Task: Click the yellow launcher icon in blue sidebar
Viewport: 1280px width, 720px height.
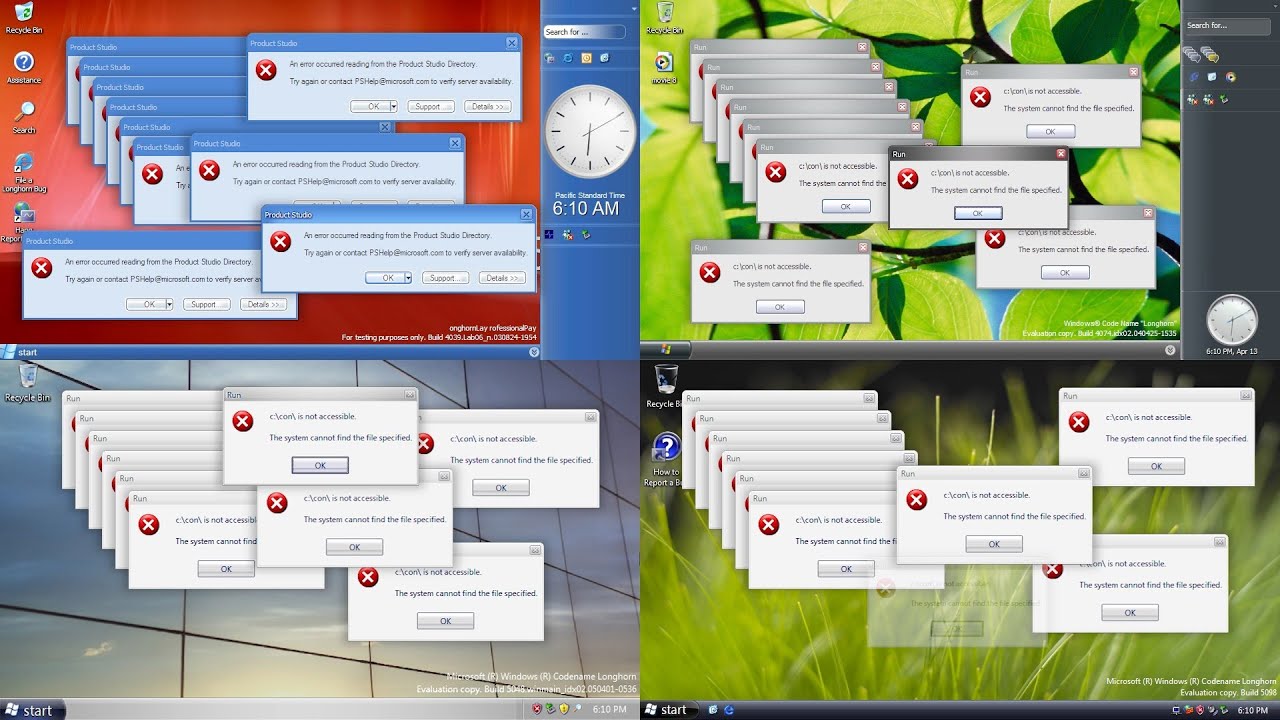Action: [x=586, y=58]
